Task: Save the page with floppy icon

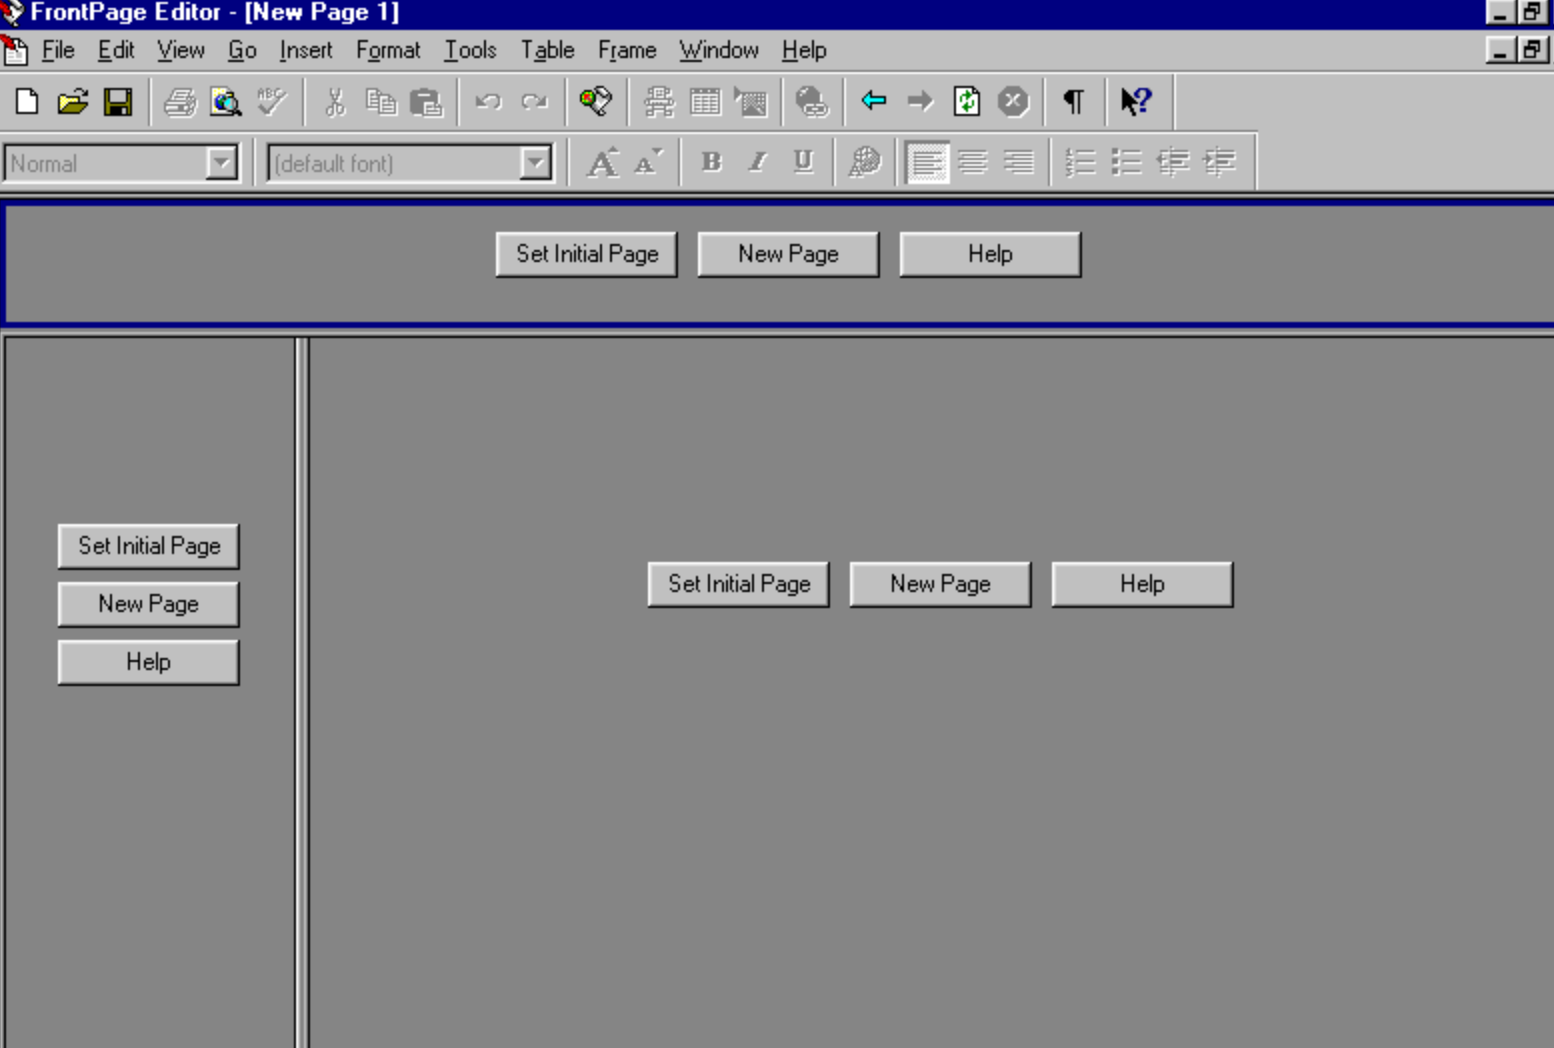Action: (118, 101)
